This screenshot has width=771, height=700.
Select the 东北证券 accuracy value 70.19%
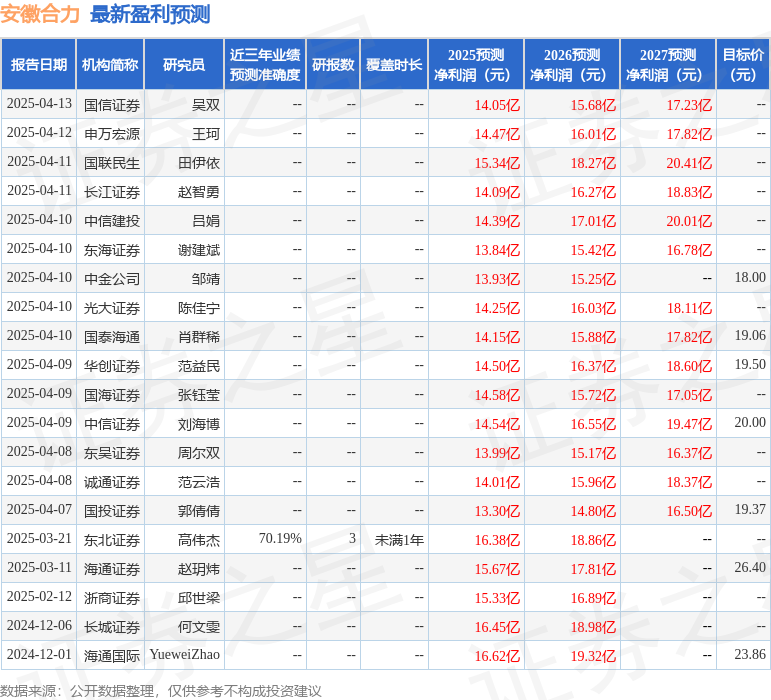[280, 539]
